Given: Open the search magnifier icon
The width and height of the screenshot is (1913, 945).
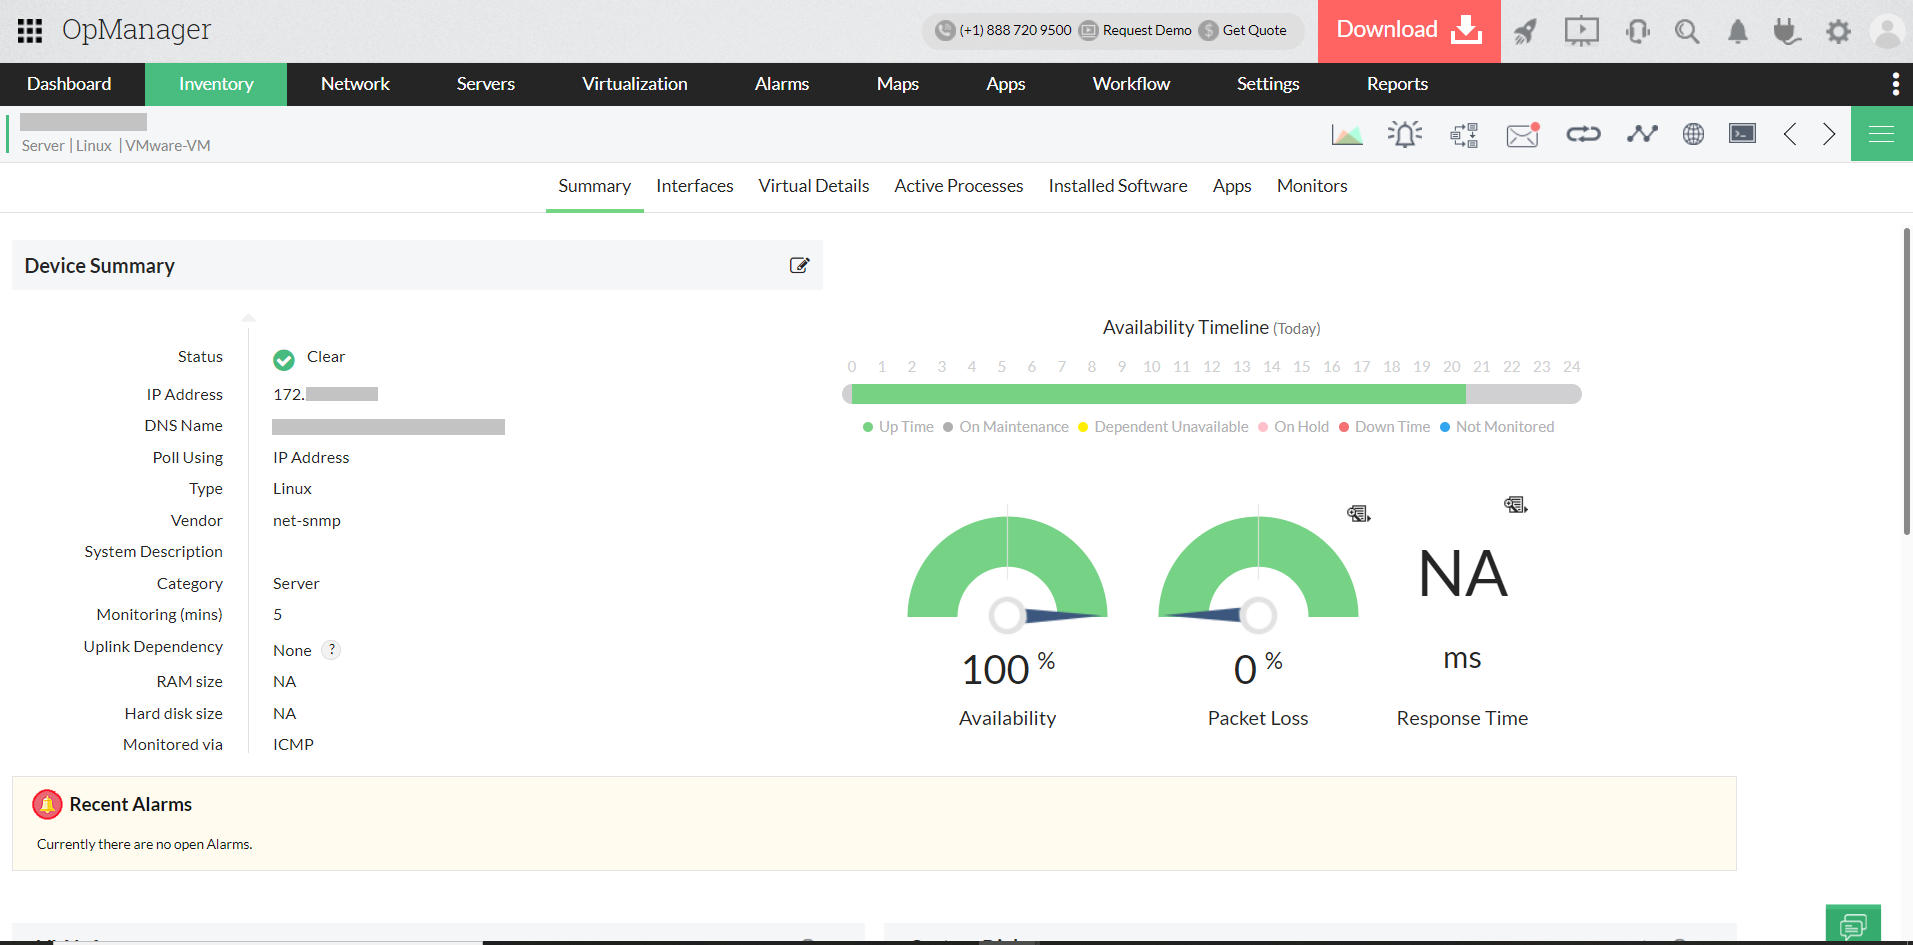Looking at the screenshot, I should (1687, 32).
